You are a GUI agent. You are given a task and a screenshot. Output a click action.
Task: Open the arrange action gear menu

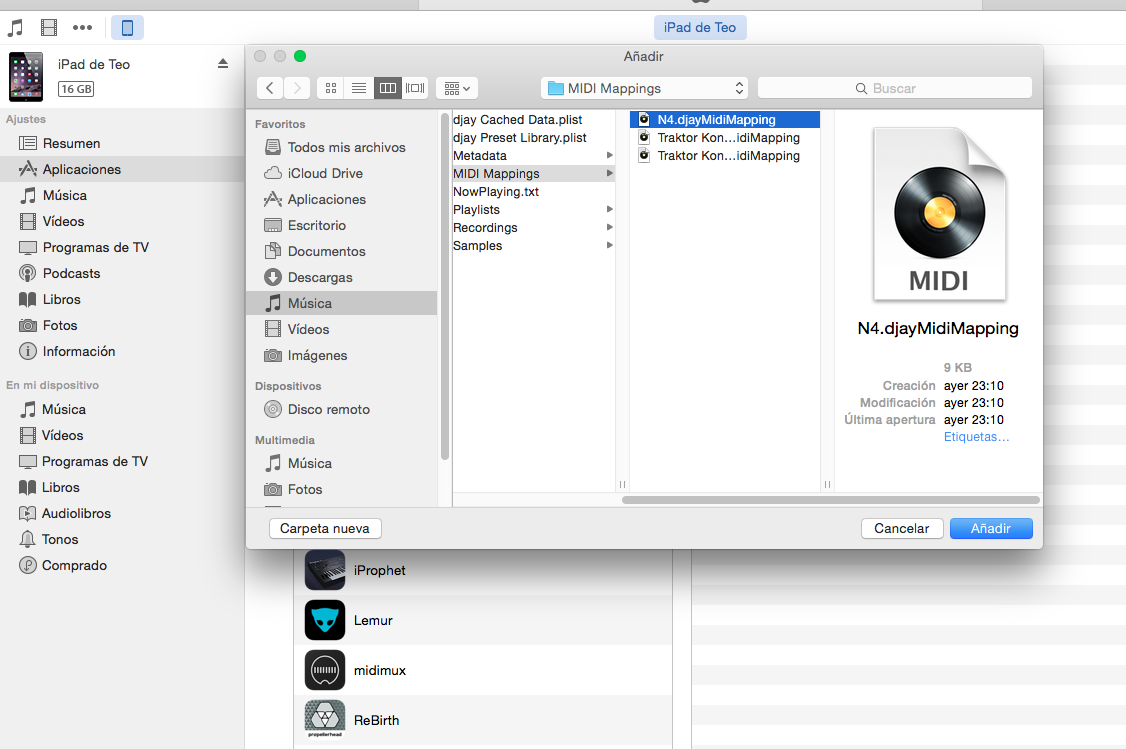(x=456, y=87)
